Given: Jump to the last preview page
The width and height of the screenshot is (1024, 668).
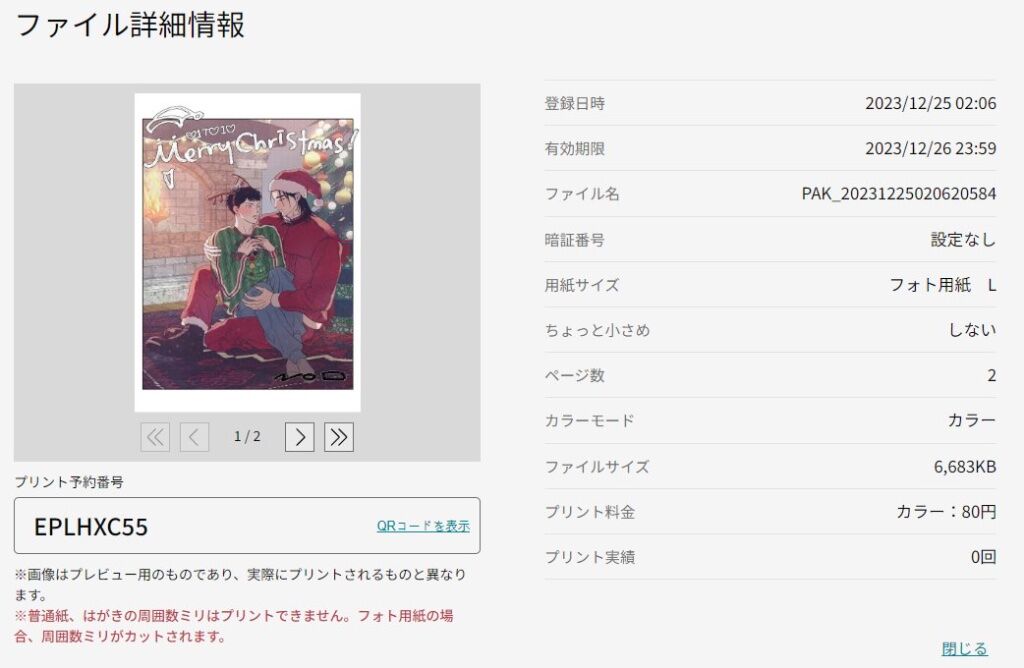Looking at the screenshot, I should coord(339,437).
